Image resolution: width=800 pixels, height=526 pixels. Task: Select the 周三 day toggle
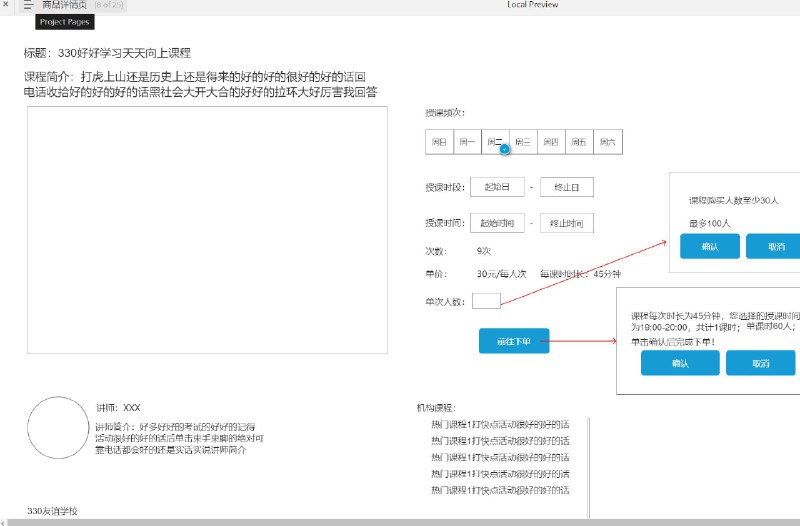point(523,142)
